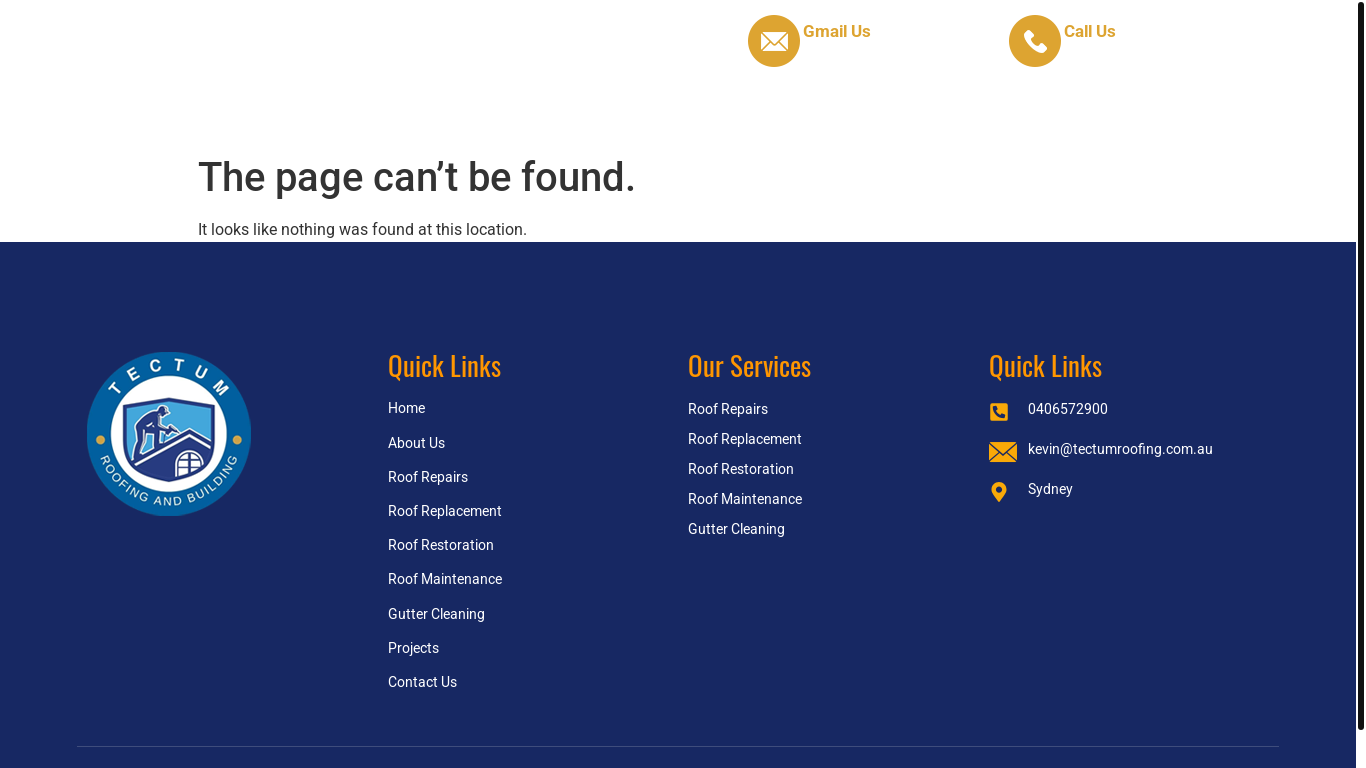The height and width of the screenshot is (768, 1366).
Task: Open Roof Repairs under Our Services
Action: click(x=728, y=409)
